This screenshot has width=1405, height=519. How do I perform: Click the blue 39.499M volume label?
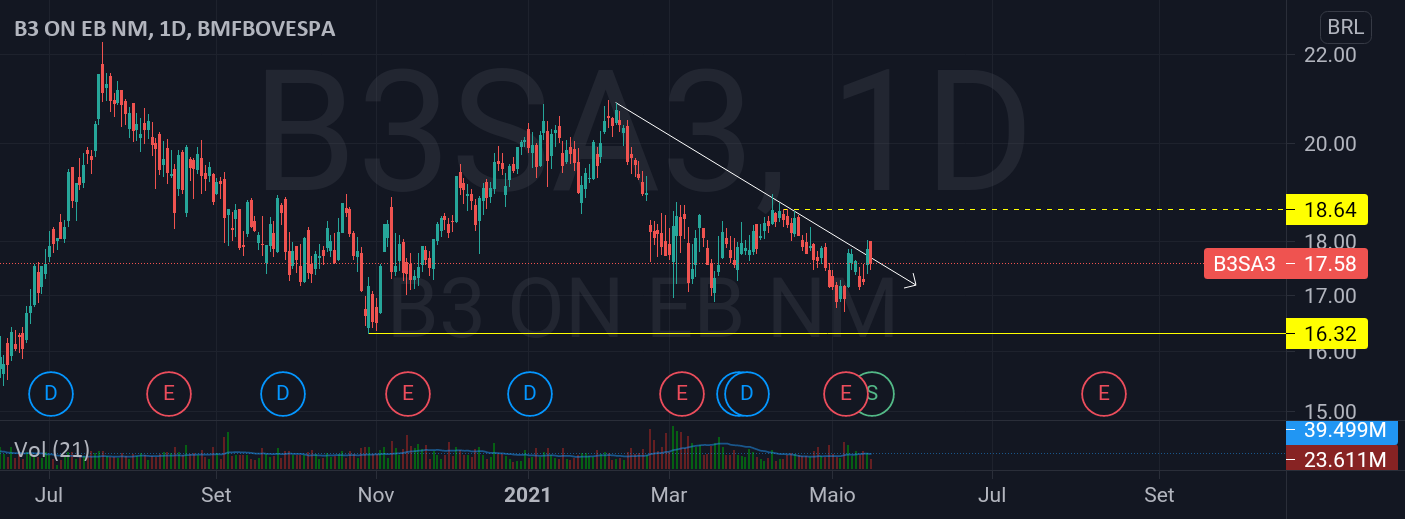(1342, 432)
